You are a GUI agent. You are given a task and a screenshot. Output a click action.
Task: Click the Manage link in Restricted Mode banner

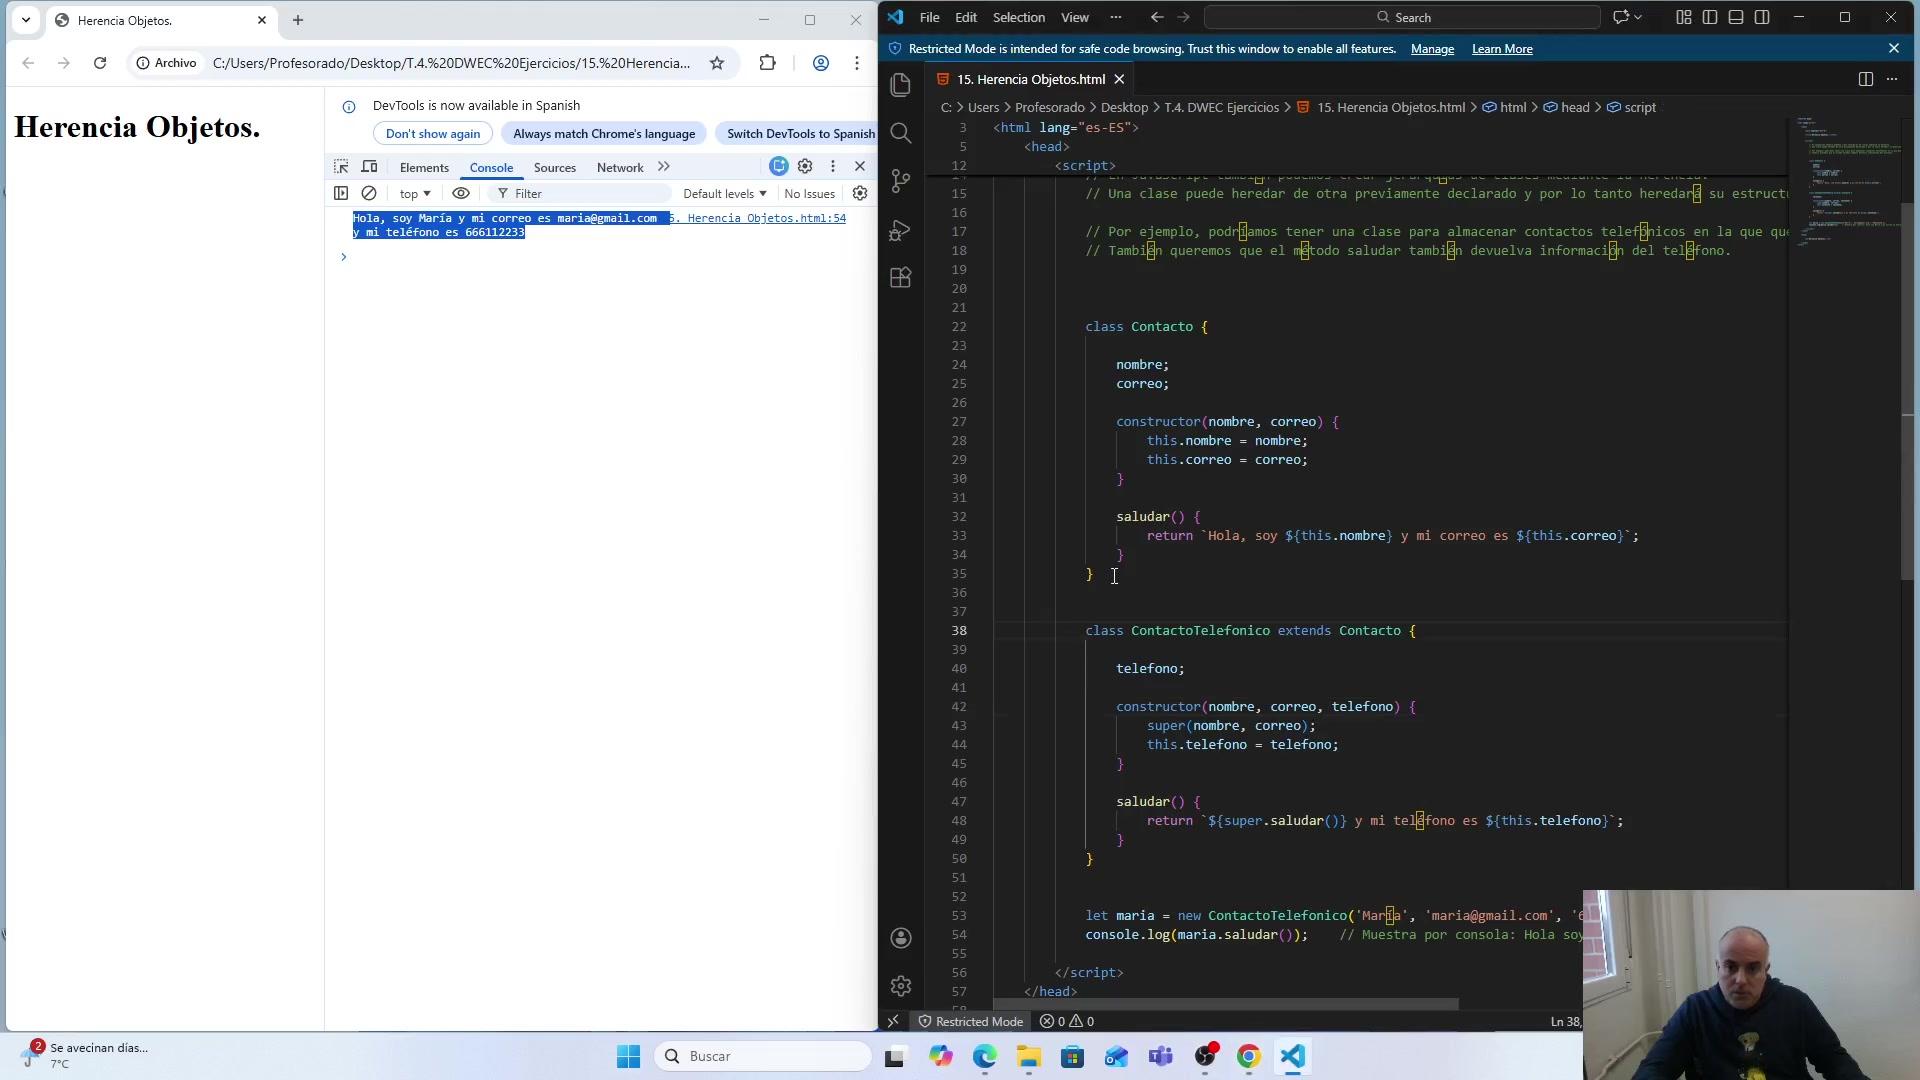(1432, 49)
